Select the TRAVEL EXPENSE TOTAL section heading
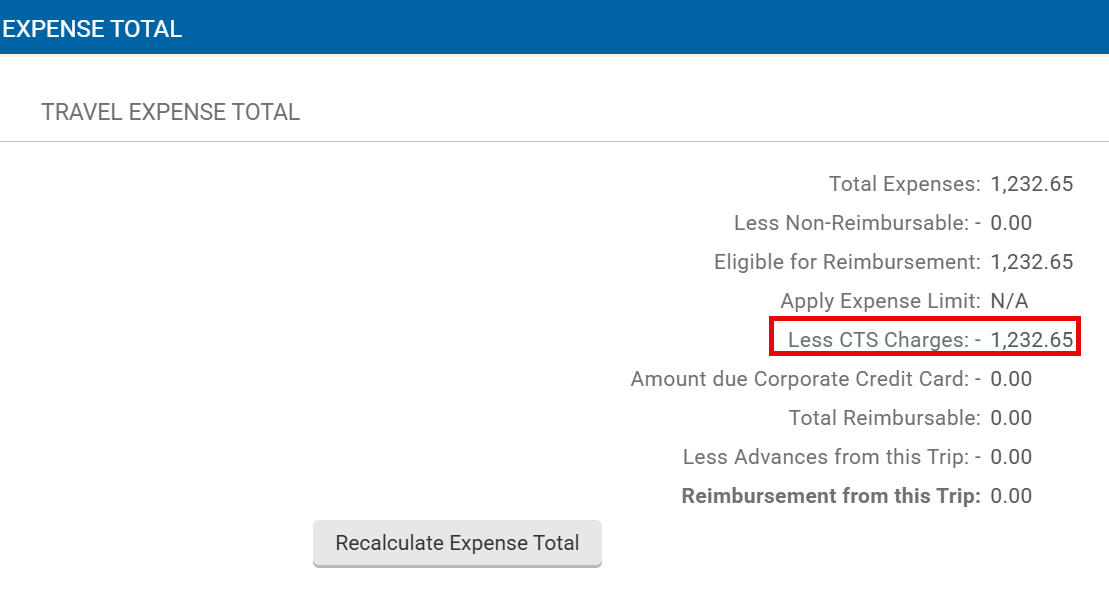 pos(171,112)
